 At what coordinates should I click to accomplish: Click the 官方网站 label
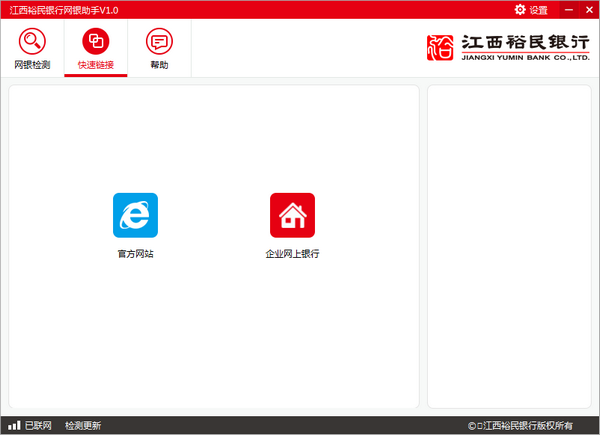[135, 254]
